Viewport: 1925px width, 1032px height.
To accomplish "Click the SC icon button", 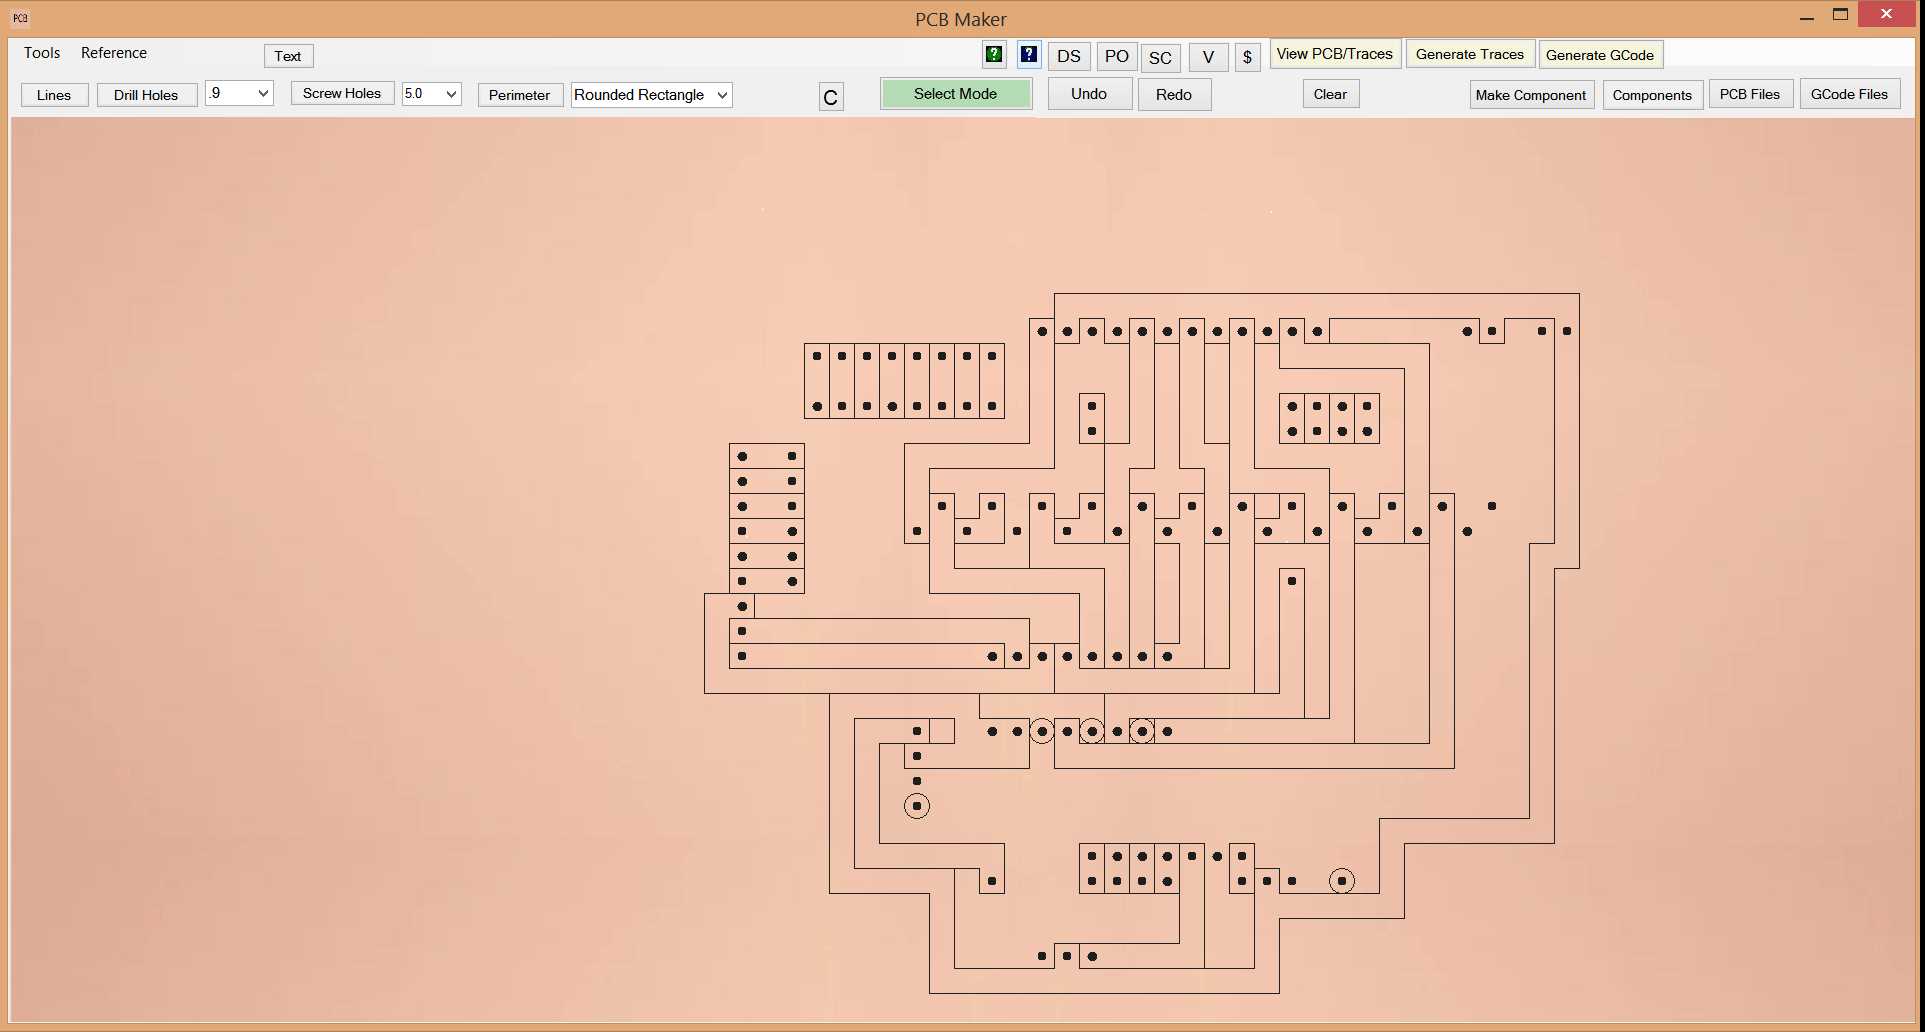I will (1160, 58).
